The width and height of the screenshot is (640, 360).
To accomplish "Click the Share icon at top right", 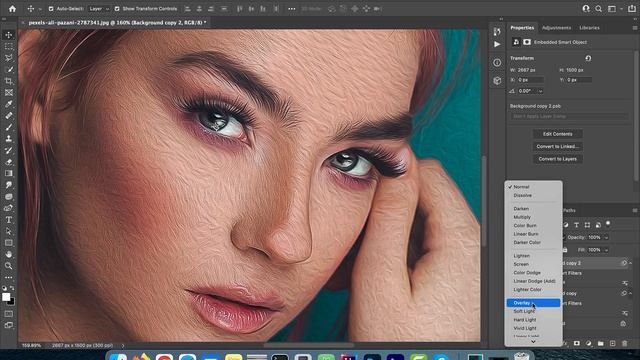I will point(632,9).
